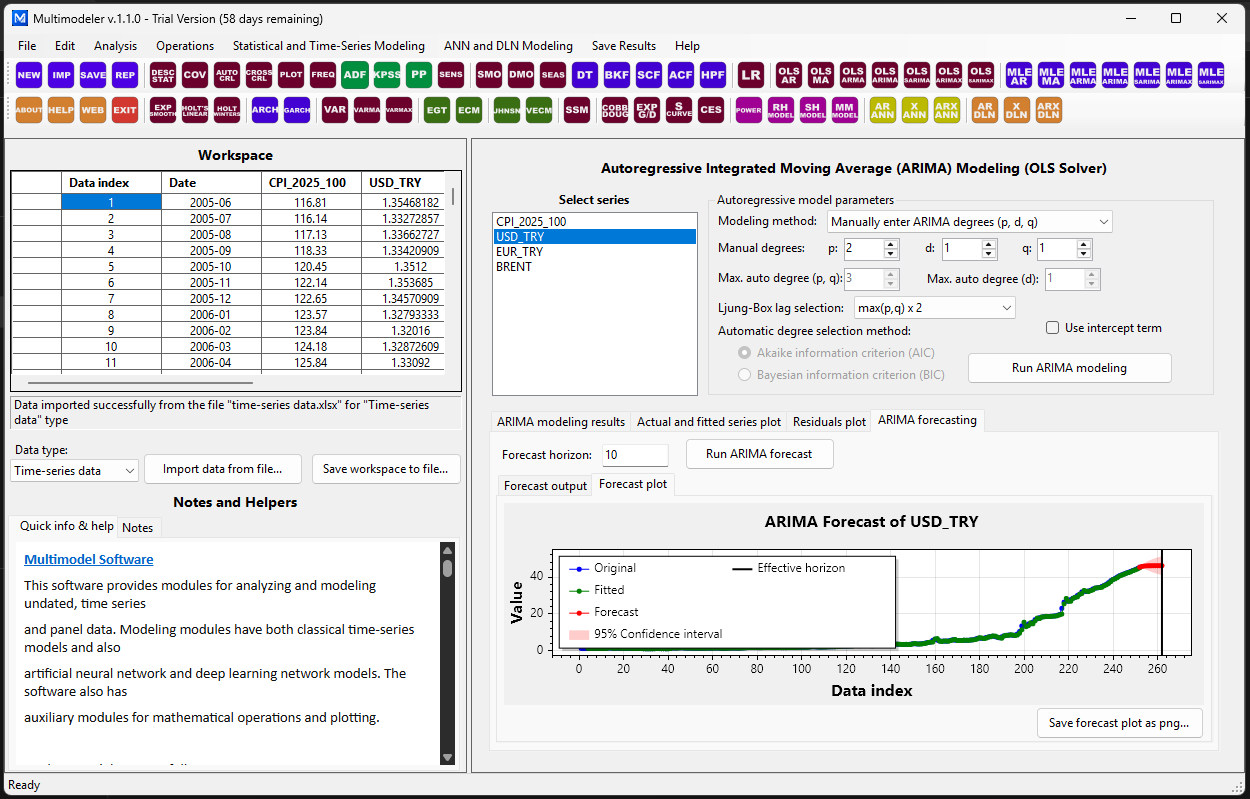1250x799 pixels.
Task: Select Akaike information criterion radio button
Action: tap(744, 353)
